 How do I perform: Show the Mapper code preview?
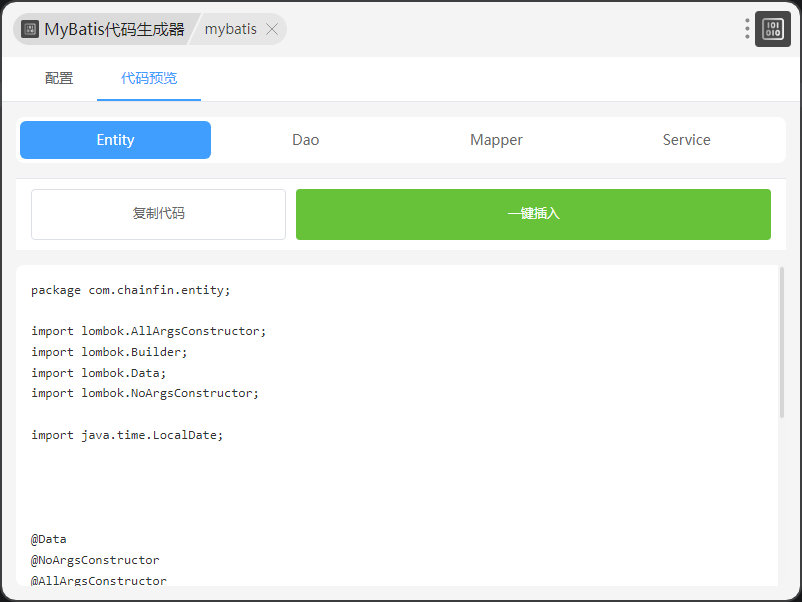[x=496, y=140]
